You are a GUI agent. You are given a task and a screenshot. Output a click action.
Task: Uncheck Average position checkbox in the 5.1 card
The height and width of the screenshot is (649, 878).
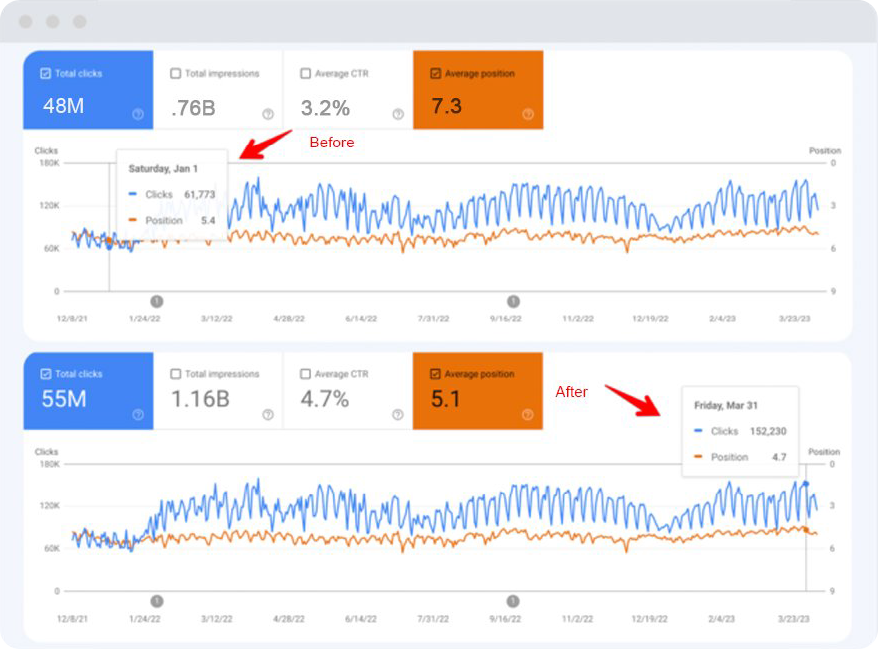click(x=435, y=374)
